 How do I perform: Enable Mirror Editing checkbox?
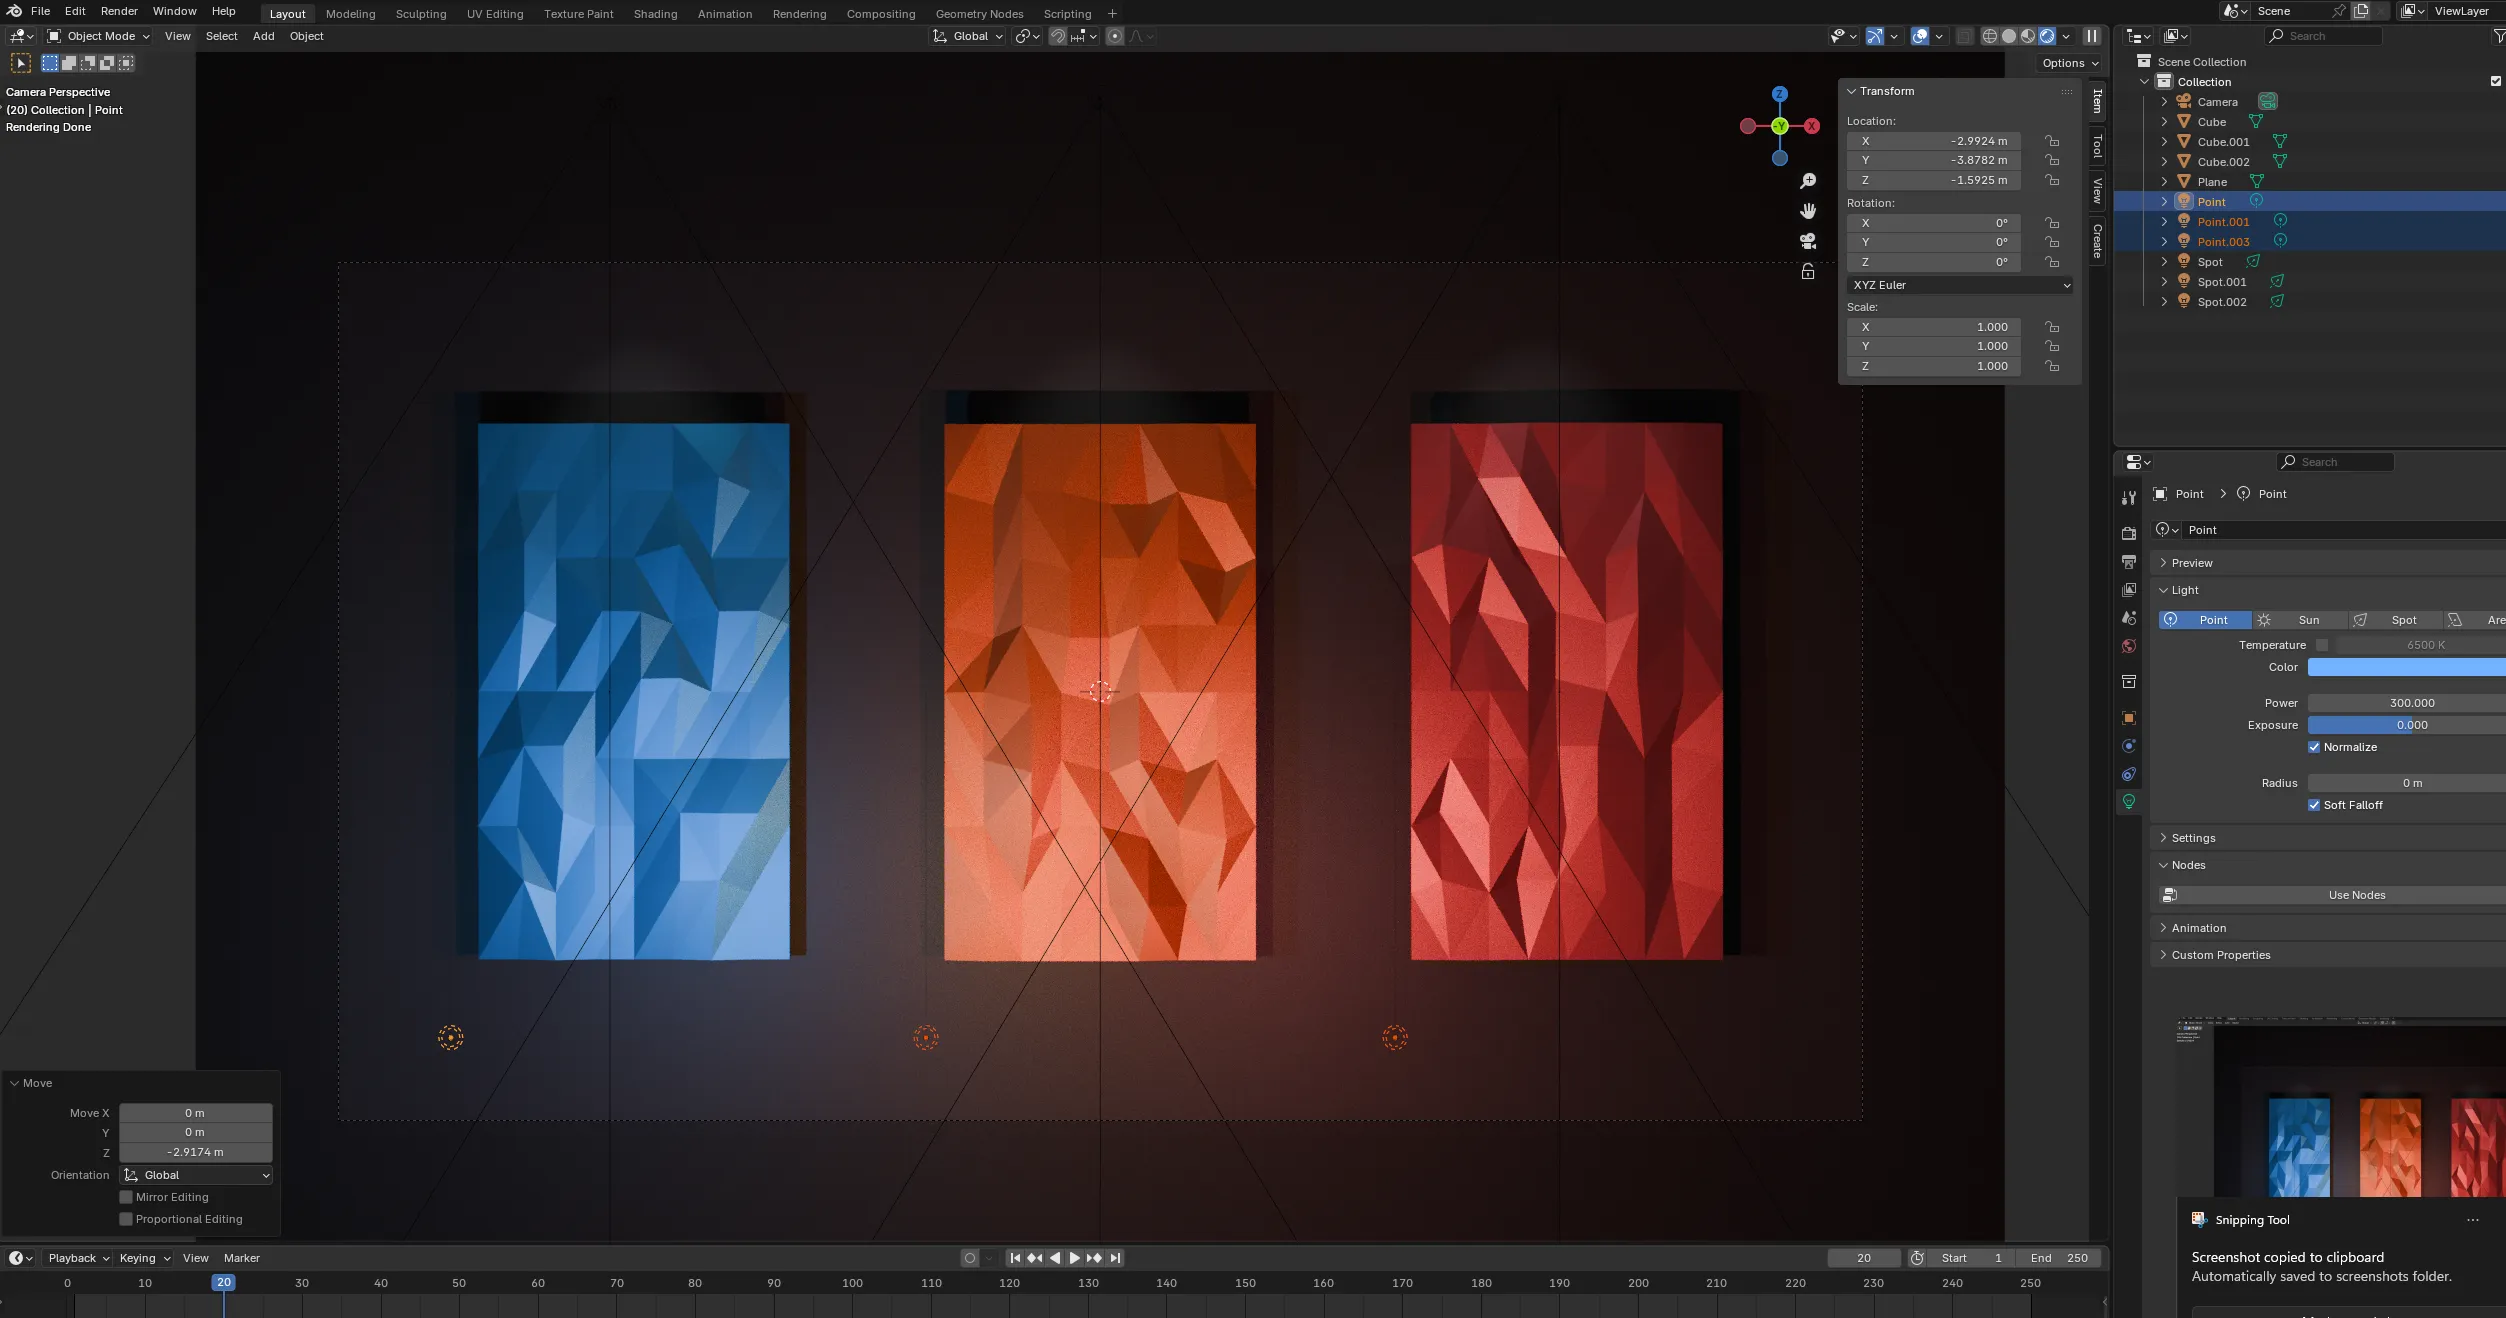[126, 1197]
